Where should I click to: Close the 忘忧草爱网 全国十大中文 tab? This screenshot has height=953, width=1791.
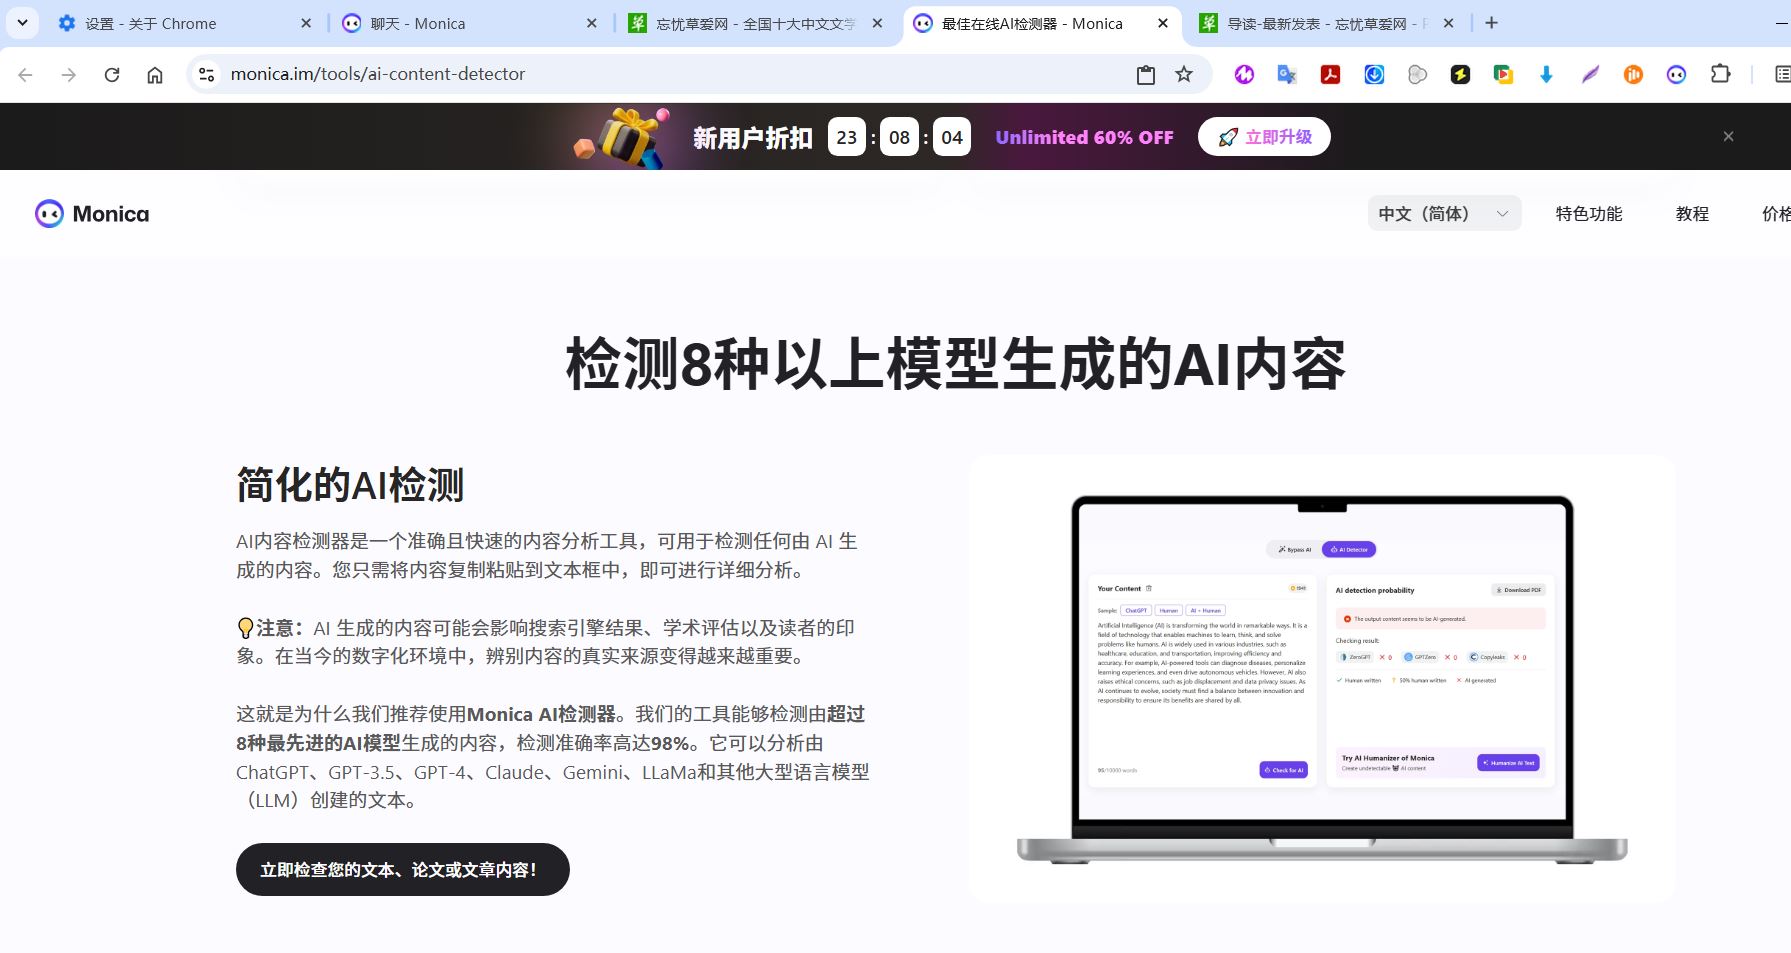[x=877, y=23]
